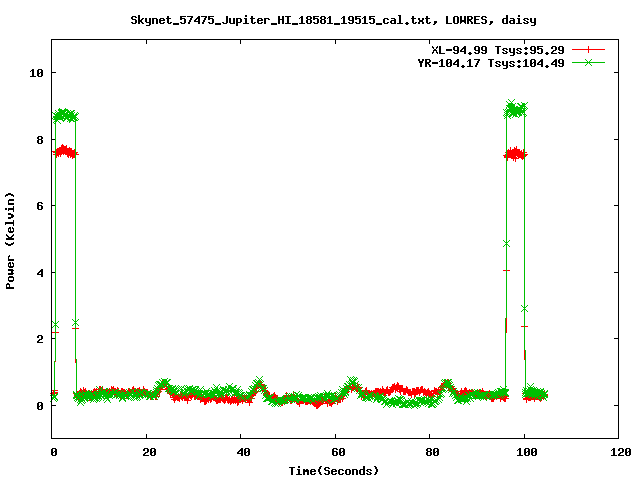Click the green YR calibration plateau near time zero
The height and width of the screenshot is (480, 640).
(x=65, y=116)
